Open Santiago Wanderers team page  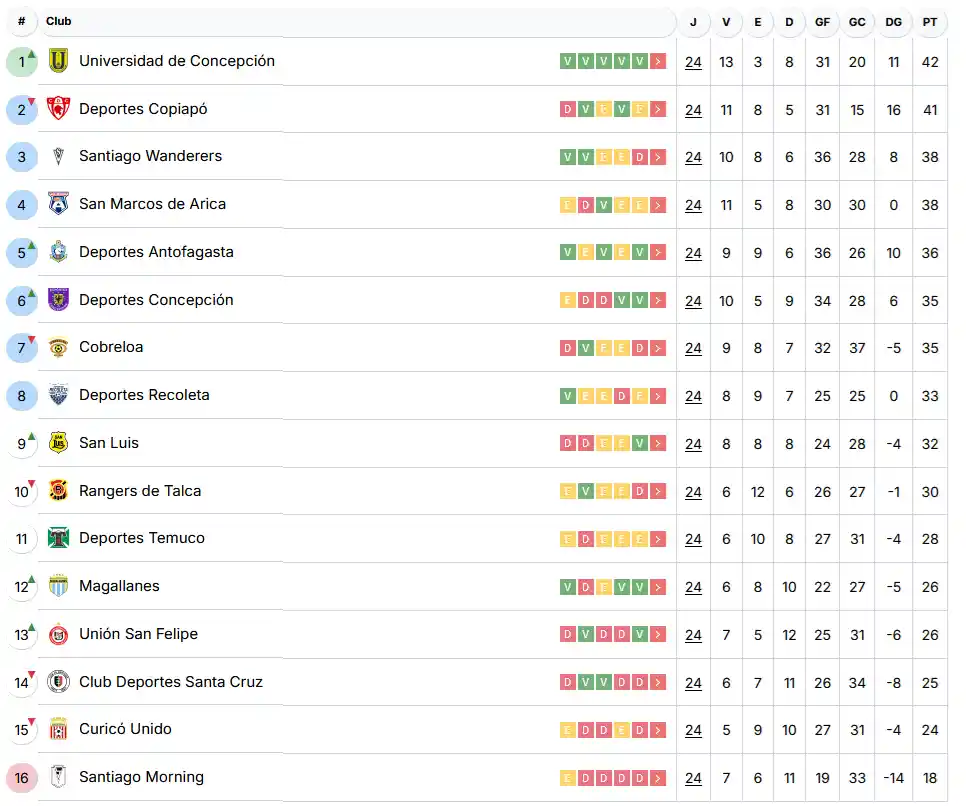[x=150, y=156]
